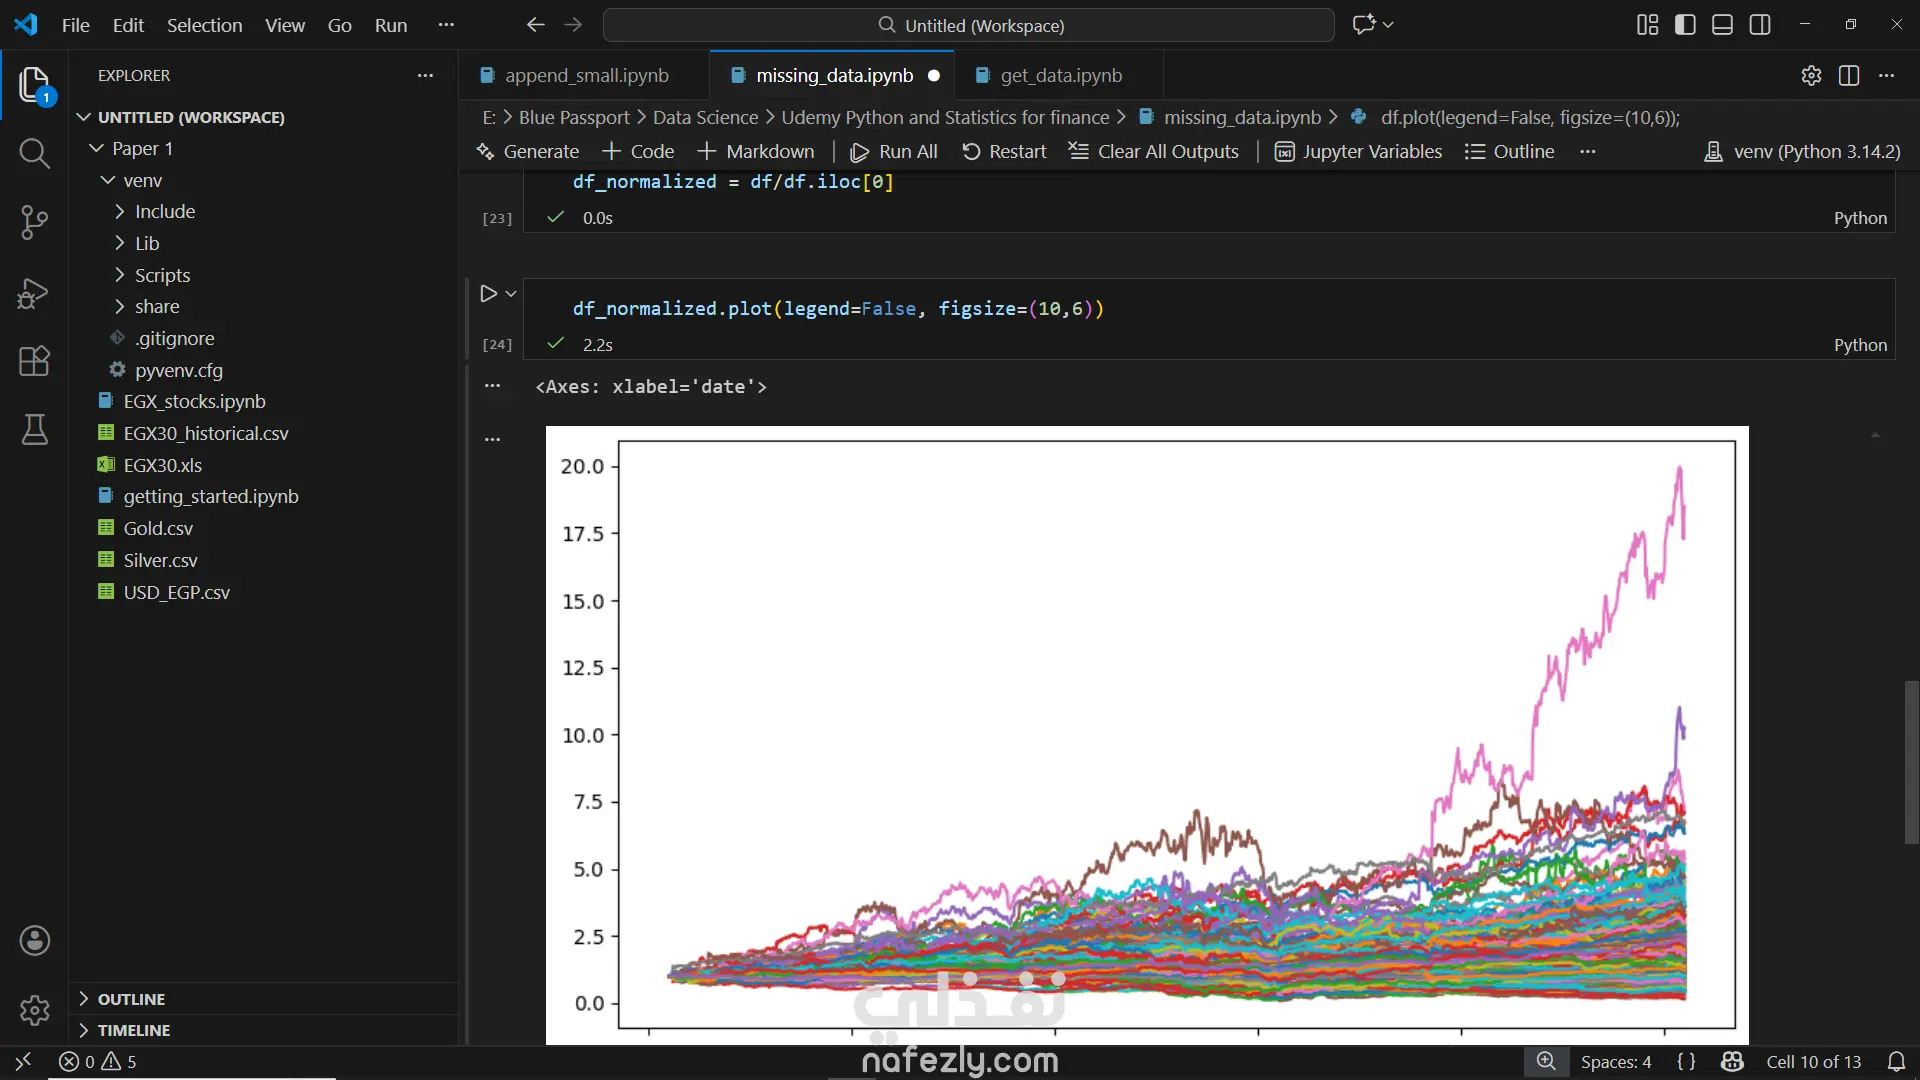This screenshot has height=1080, width=1920.
Task: Open the run cell options dropdown arrow
Action: 511,293
